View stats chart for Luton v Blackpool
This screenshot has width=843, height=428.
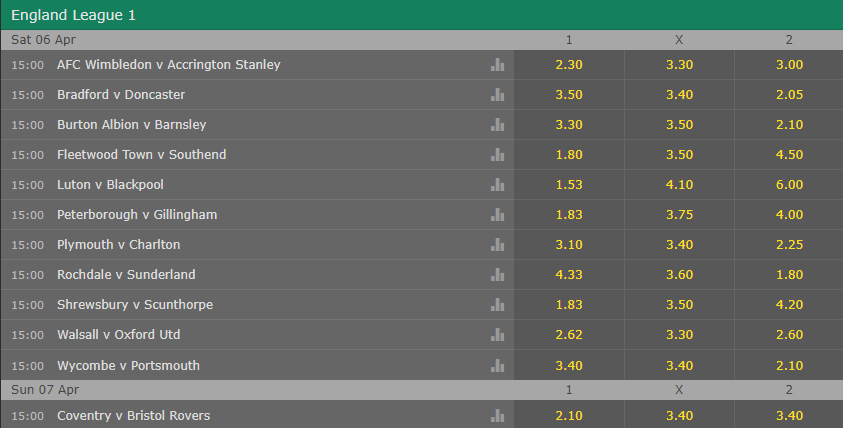497,185
